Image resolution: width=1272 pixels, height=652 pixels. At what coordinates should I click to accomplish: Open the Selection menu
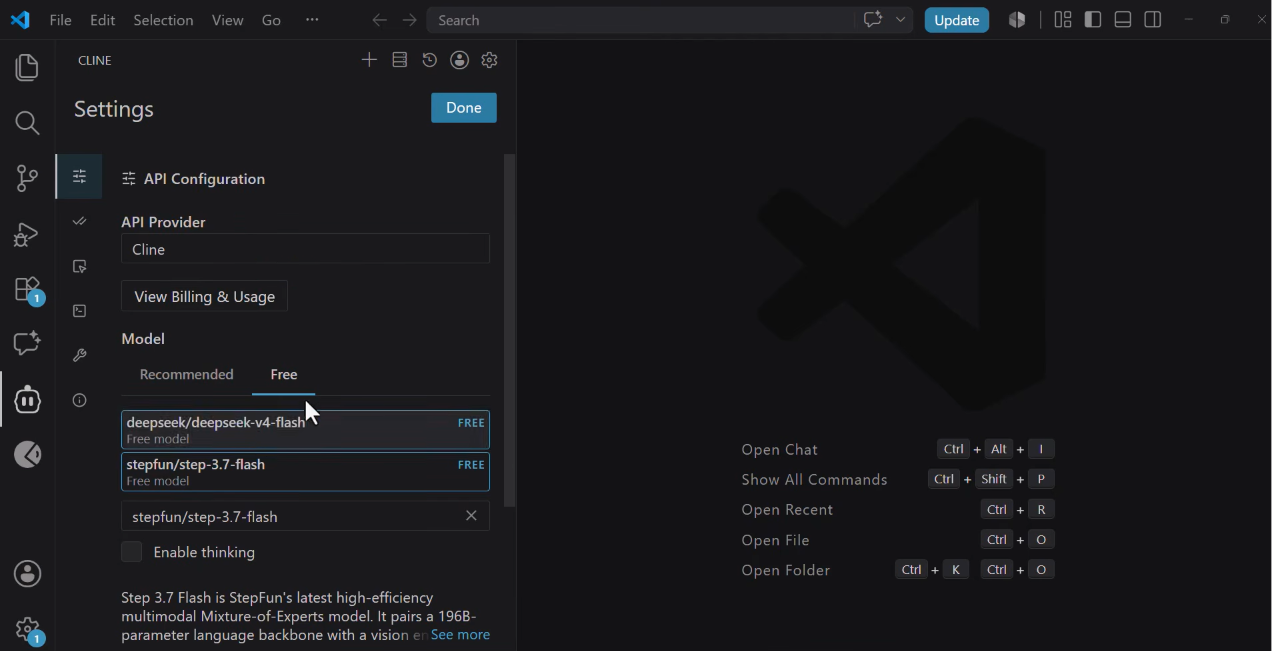[x=163, y=20]
